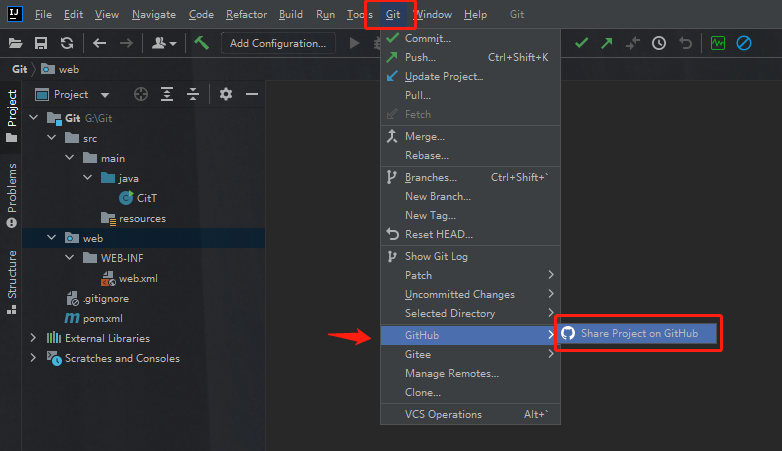This screenshot has height=451, width=782.
Task: Navigate back with the left arrow icon
Action: click(99, 43)
